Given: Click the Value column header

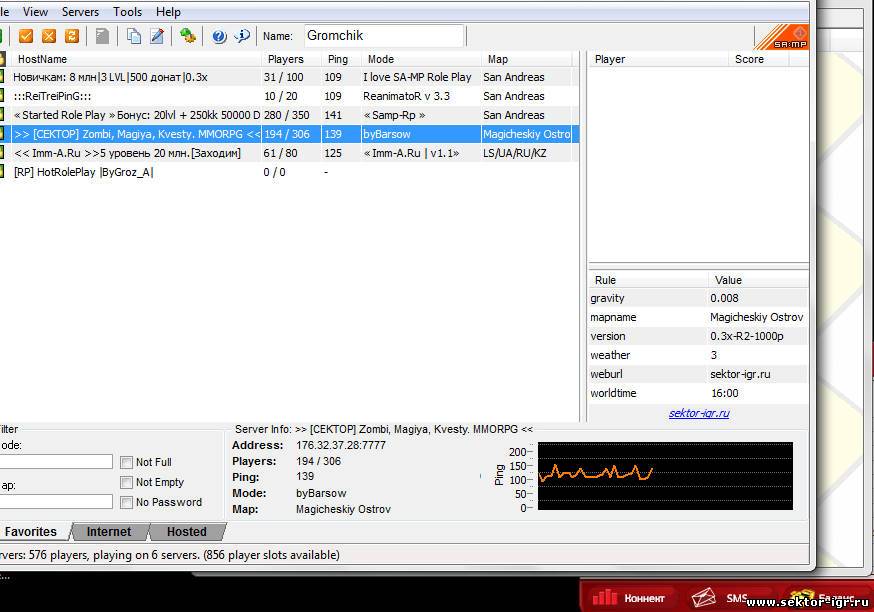Looking at the screenshot, I should point(758,280).
